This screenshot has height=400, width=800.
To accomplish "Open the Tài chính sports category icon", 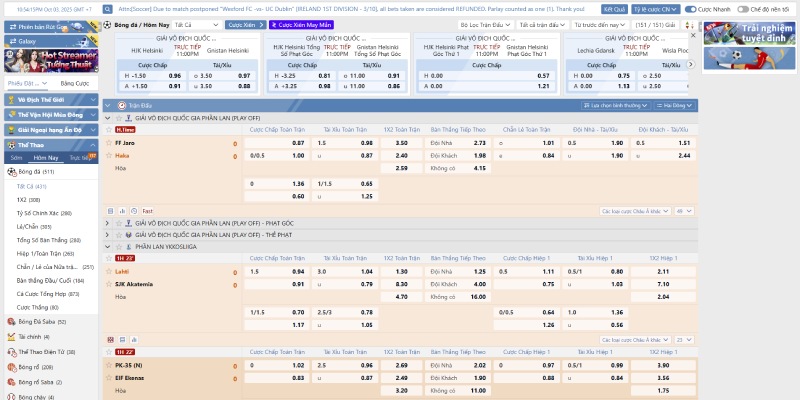I will (10, 337).
